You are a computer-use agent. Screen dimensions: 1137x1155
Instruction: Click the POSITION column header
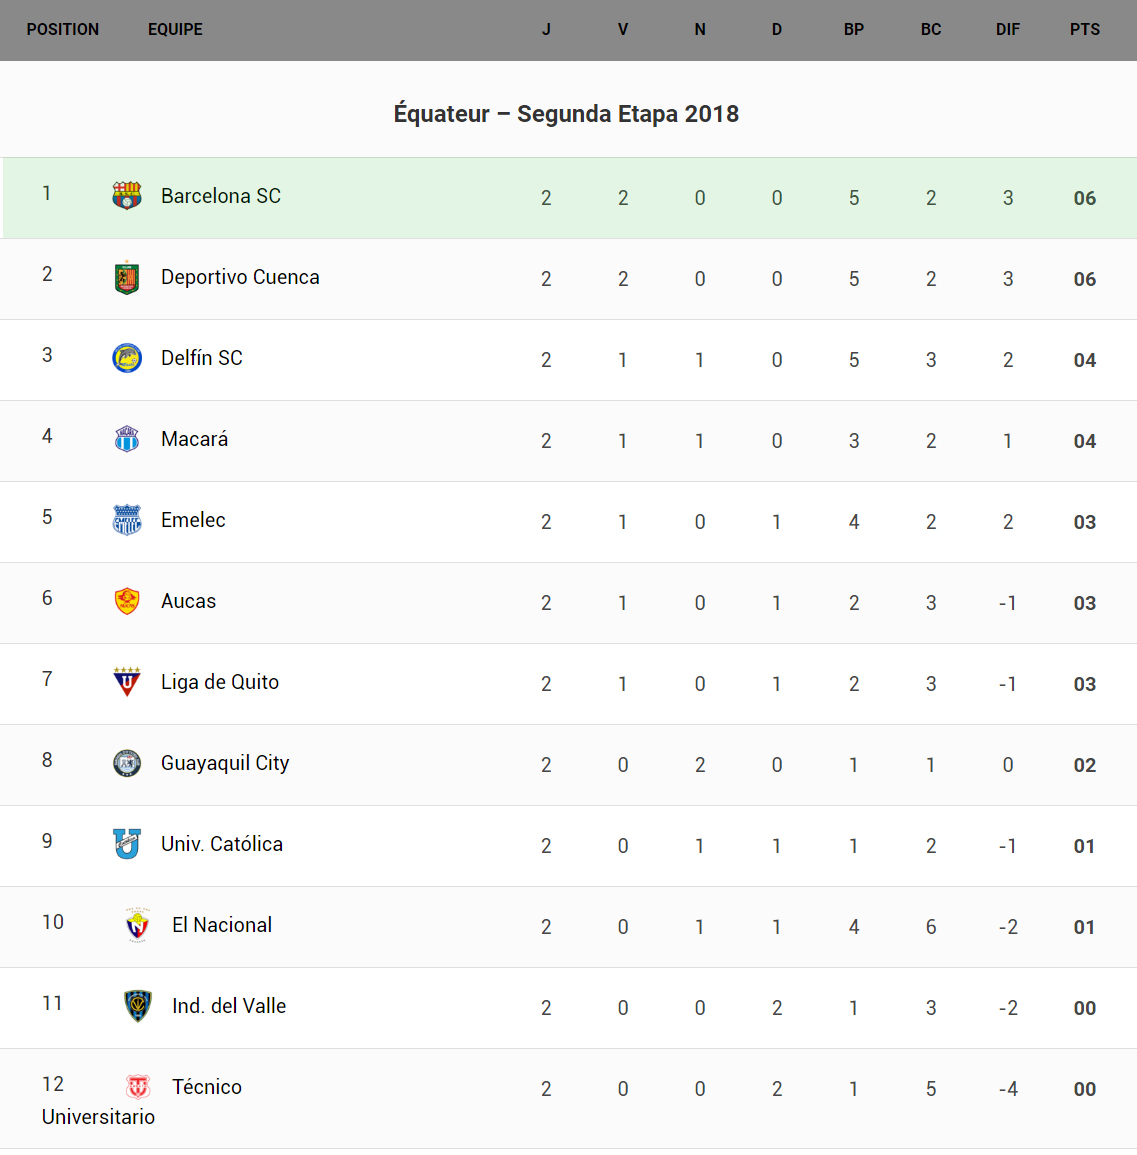[63, 30]
